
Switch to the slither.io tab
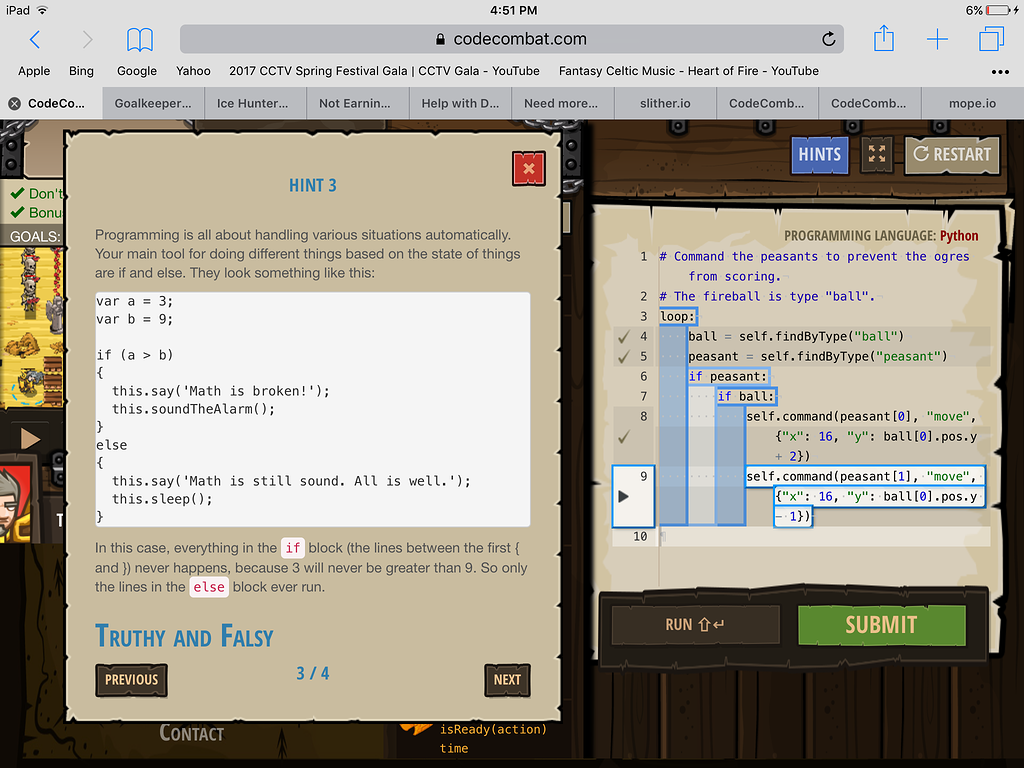[x=664, y=103]
